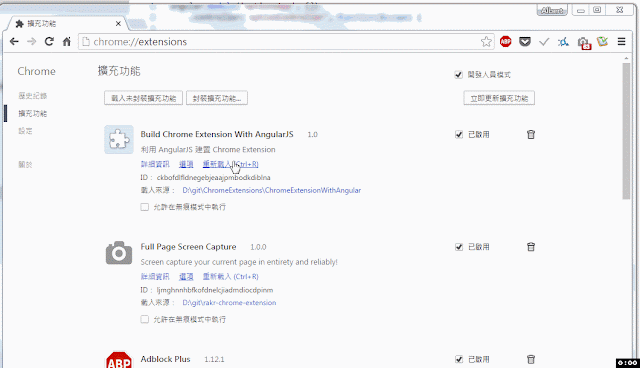Open the history item in the Chrome sidebar

(x=33, y=96)
